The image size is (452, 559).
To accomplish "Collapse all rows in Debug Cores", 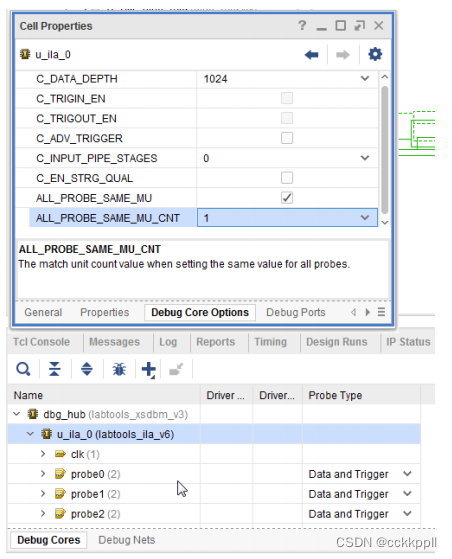I will coord(55,369).
